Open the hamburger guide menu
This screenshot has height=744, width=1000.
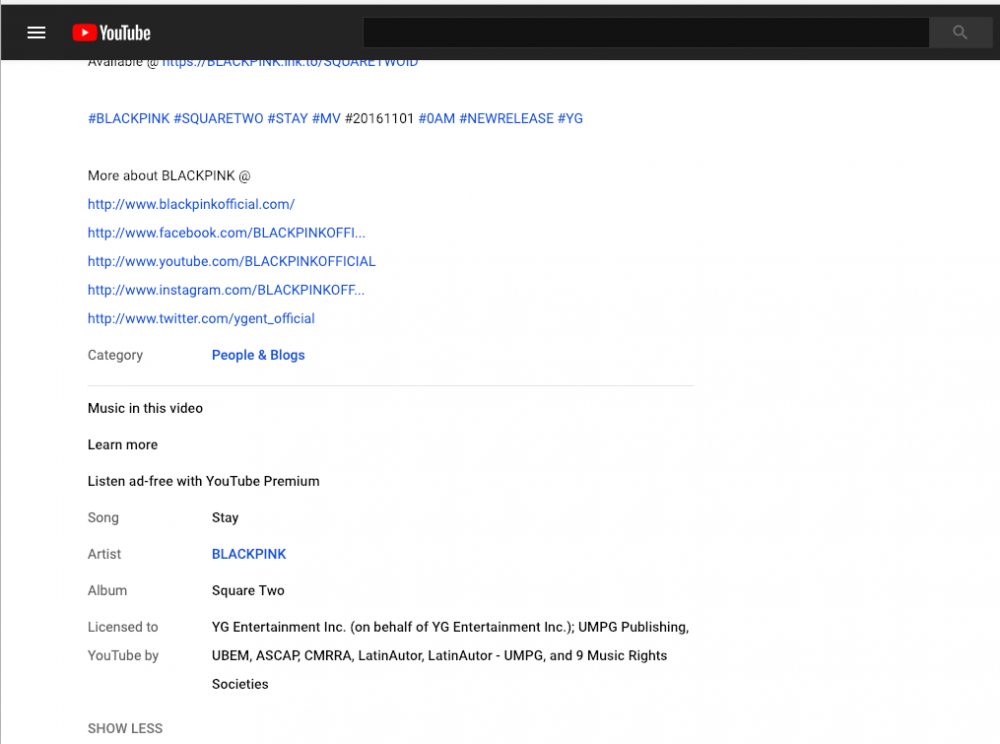coord(37,33)
